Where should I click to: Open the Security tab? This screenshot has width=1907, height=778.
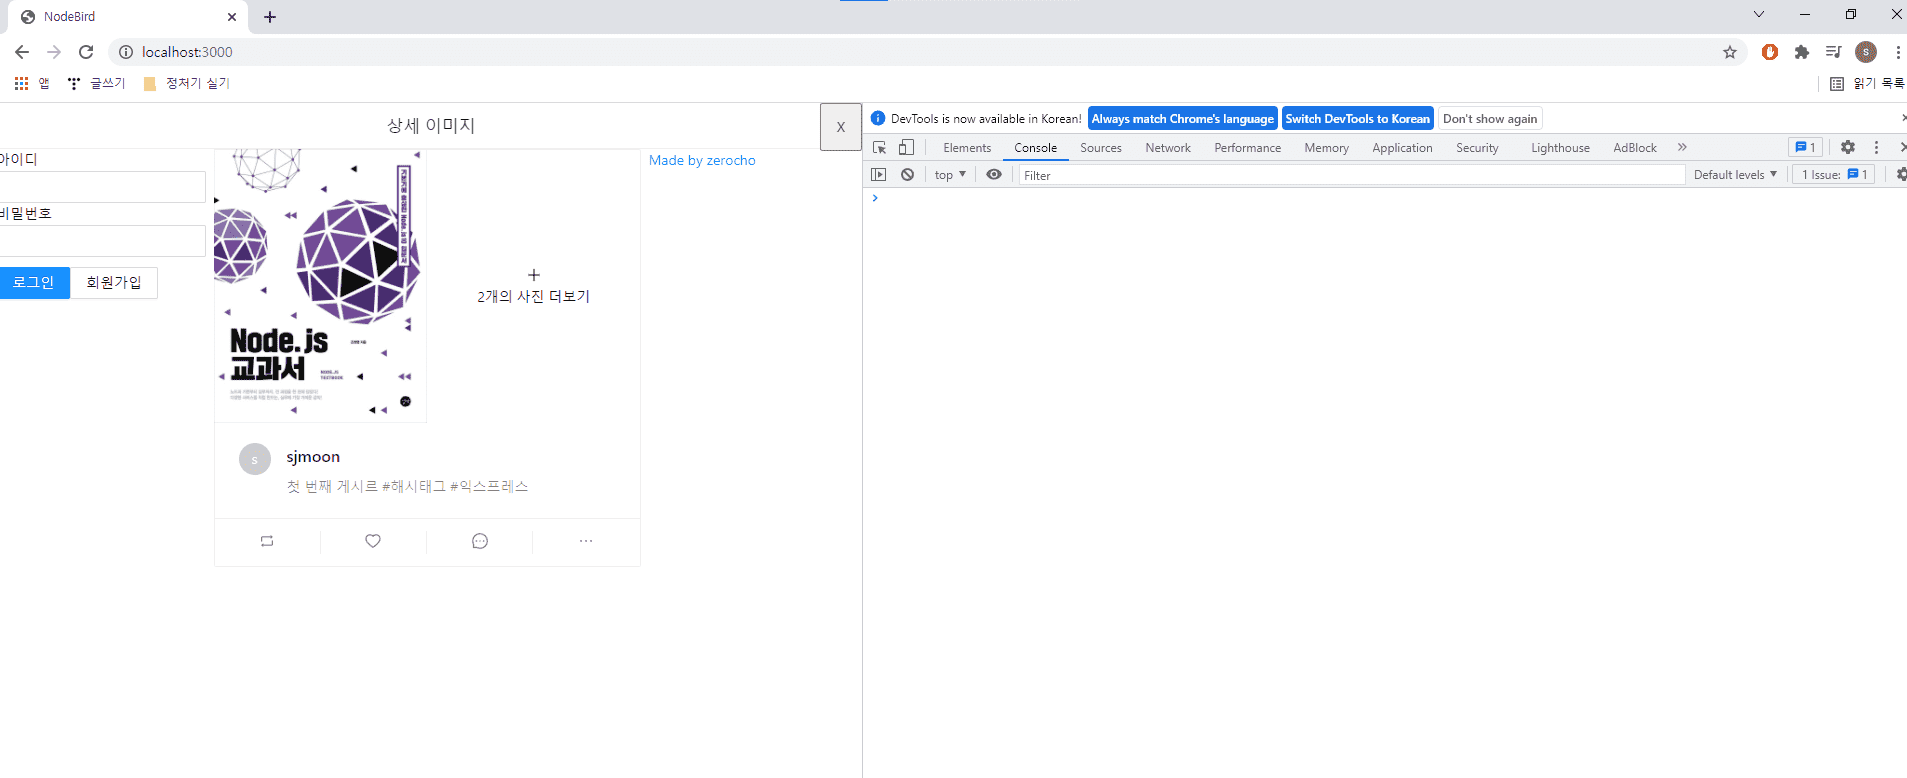coord(1477,148)
